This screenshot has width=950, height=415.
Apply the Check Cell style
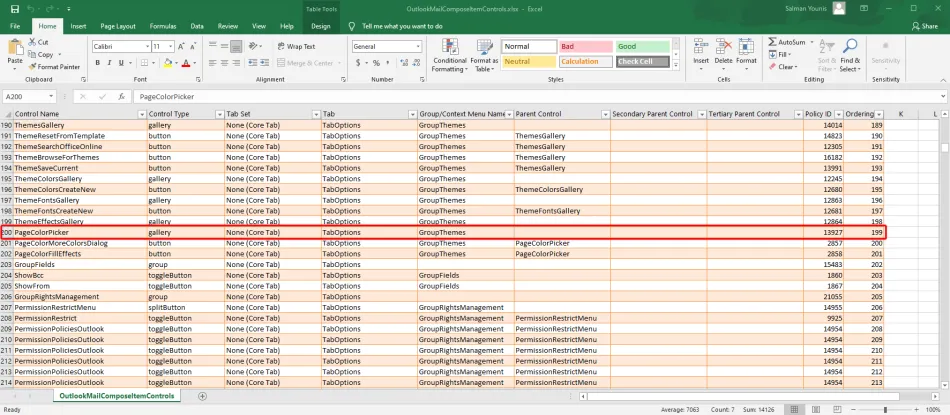coord(641,61)
